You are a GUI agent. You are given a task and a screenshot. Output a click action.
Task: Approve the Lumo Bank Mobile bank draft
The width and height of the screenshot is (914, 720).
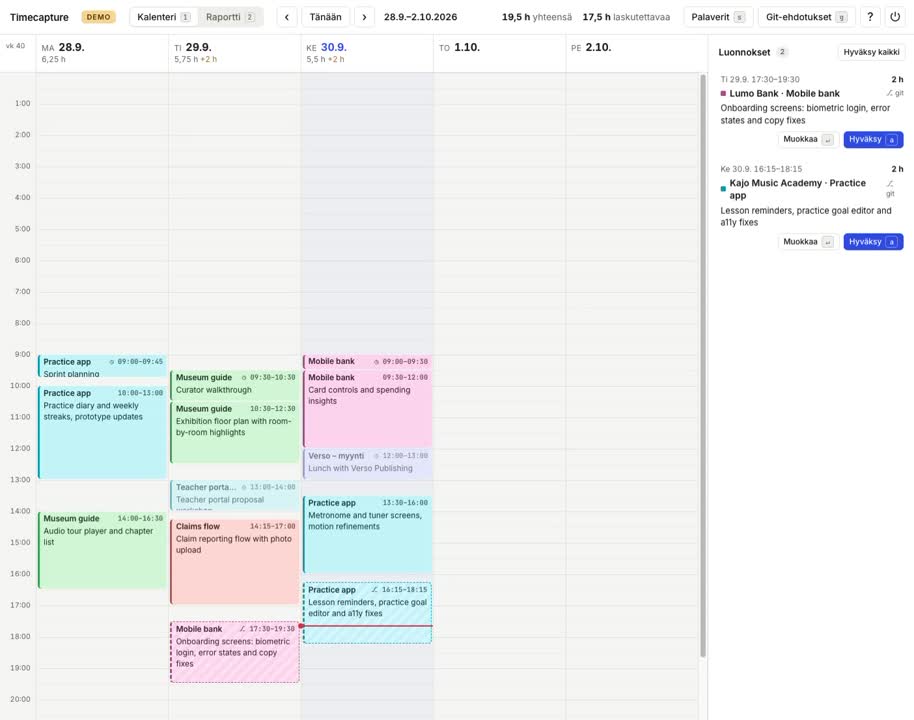pyautogui.click(x=873, y=139)
